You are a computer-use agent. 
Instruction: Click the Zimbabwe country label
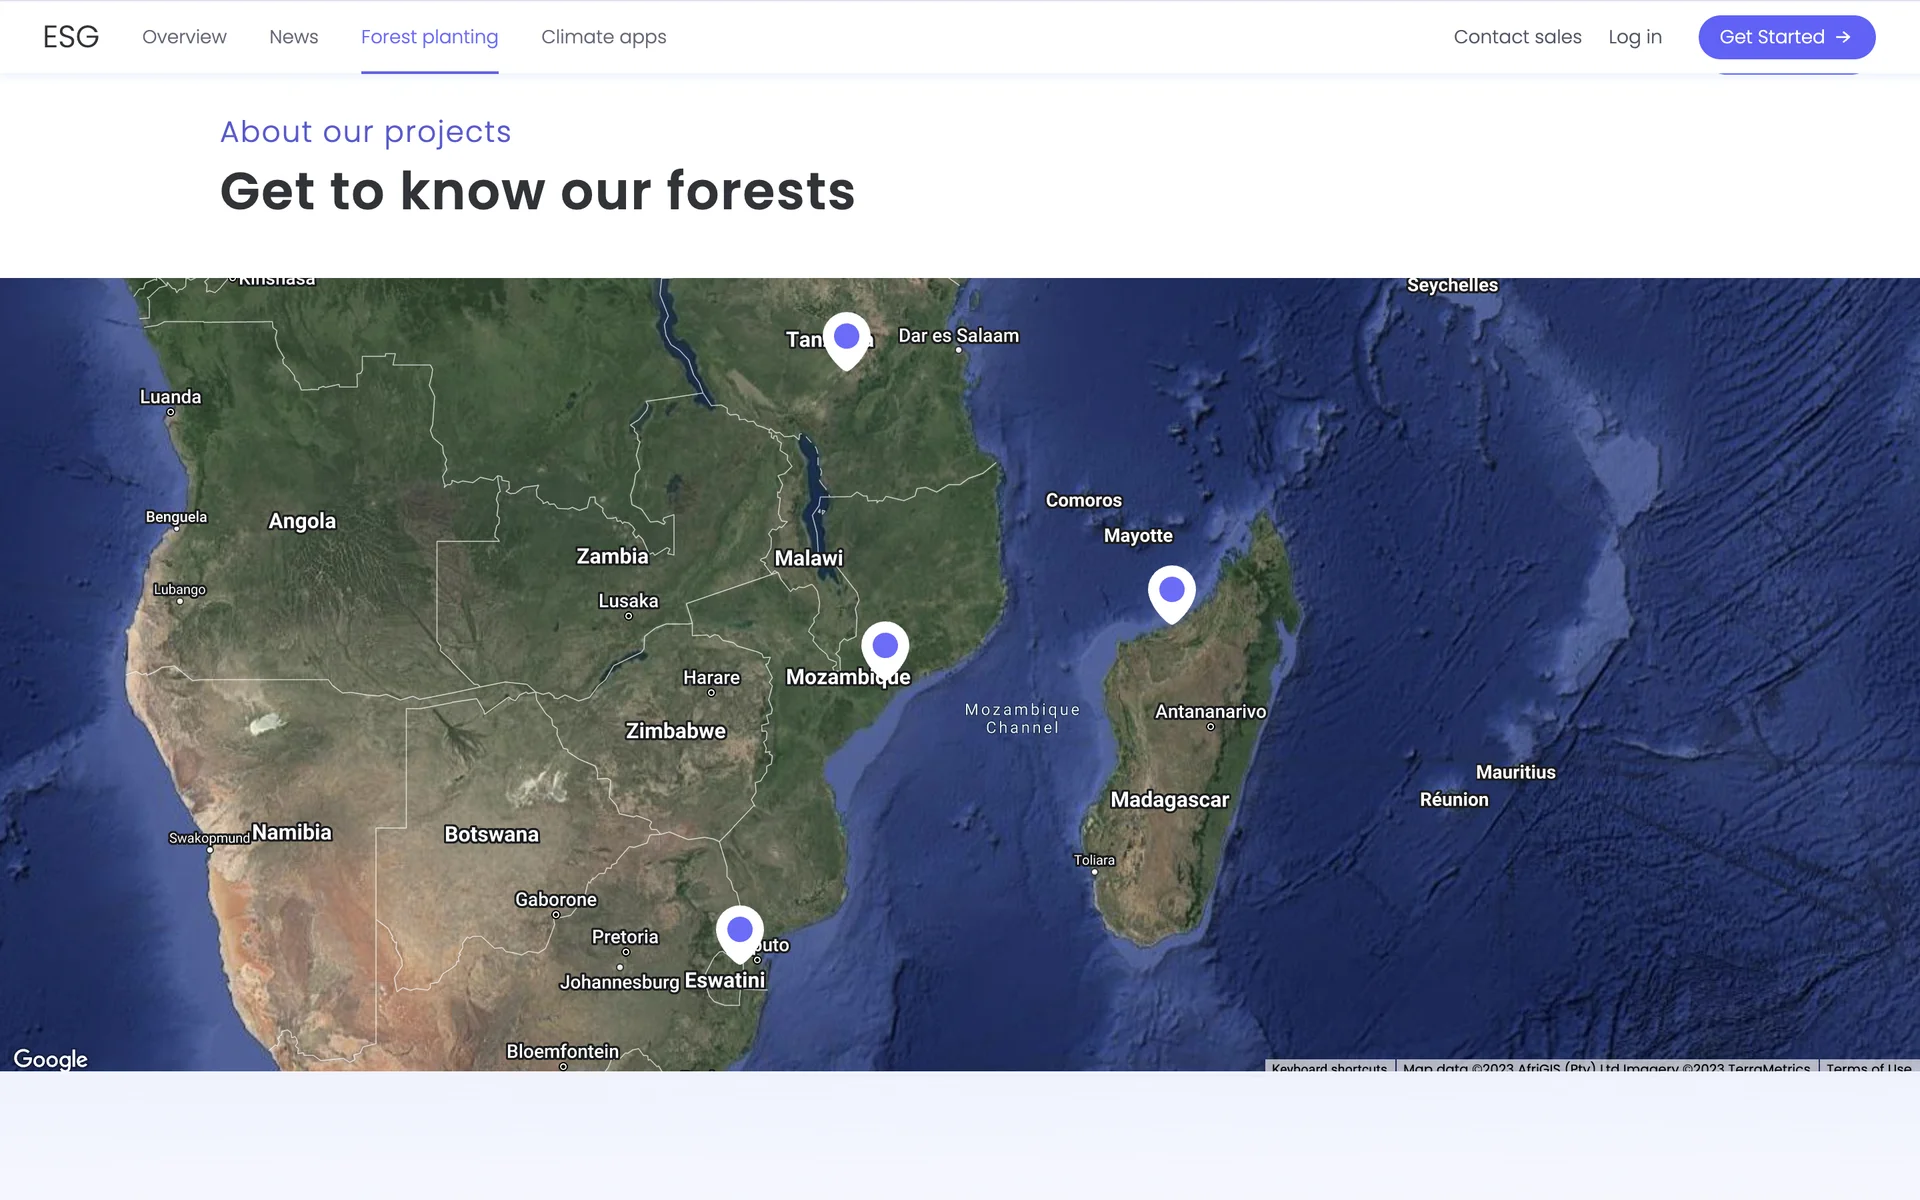pyautogui.click(x=675, y=731)
